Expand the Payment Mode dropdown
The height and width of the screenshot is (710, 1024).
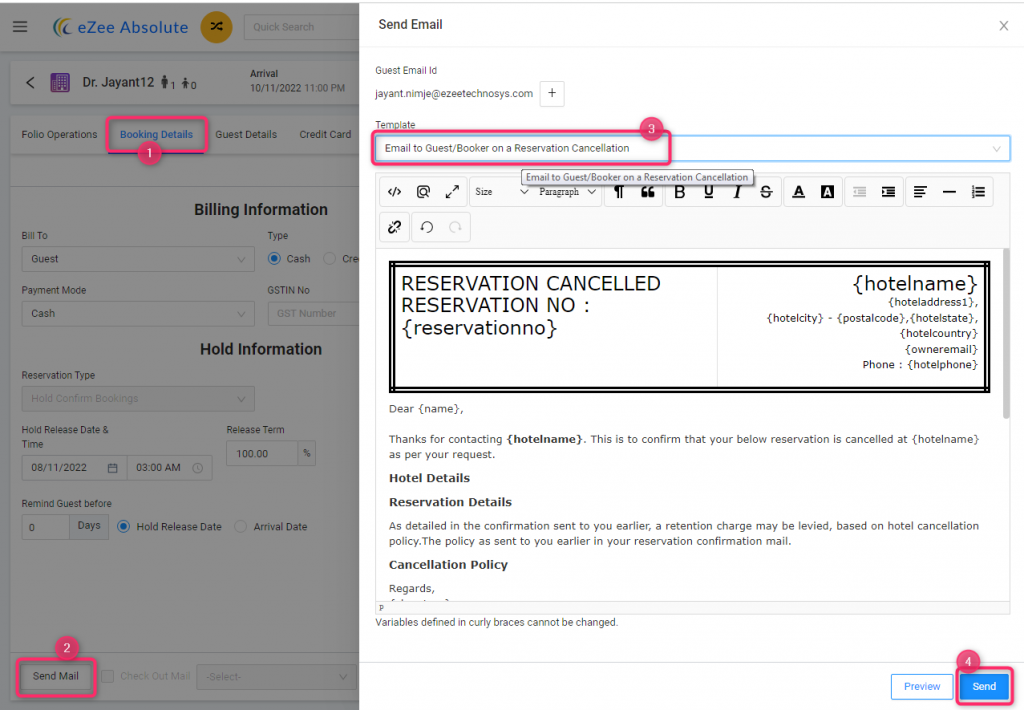[x=138, y=314]
